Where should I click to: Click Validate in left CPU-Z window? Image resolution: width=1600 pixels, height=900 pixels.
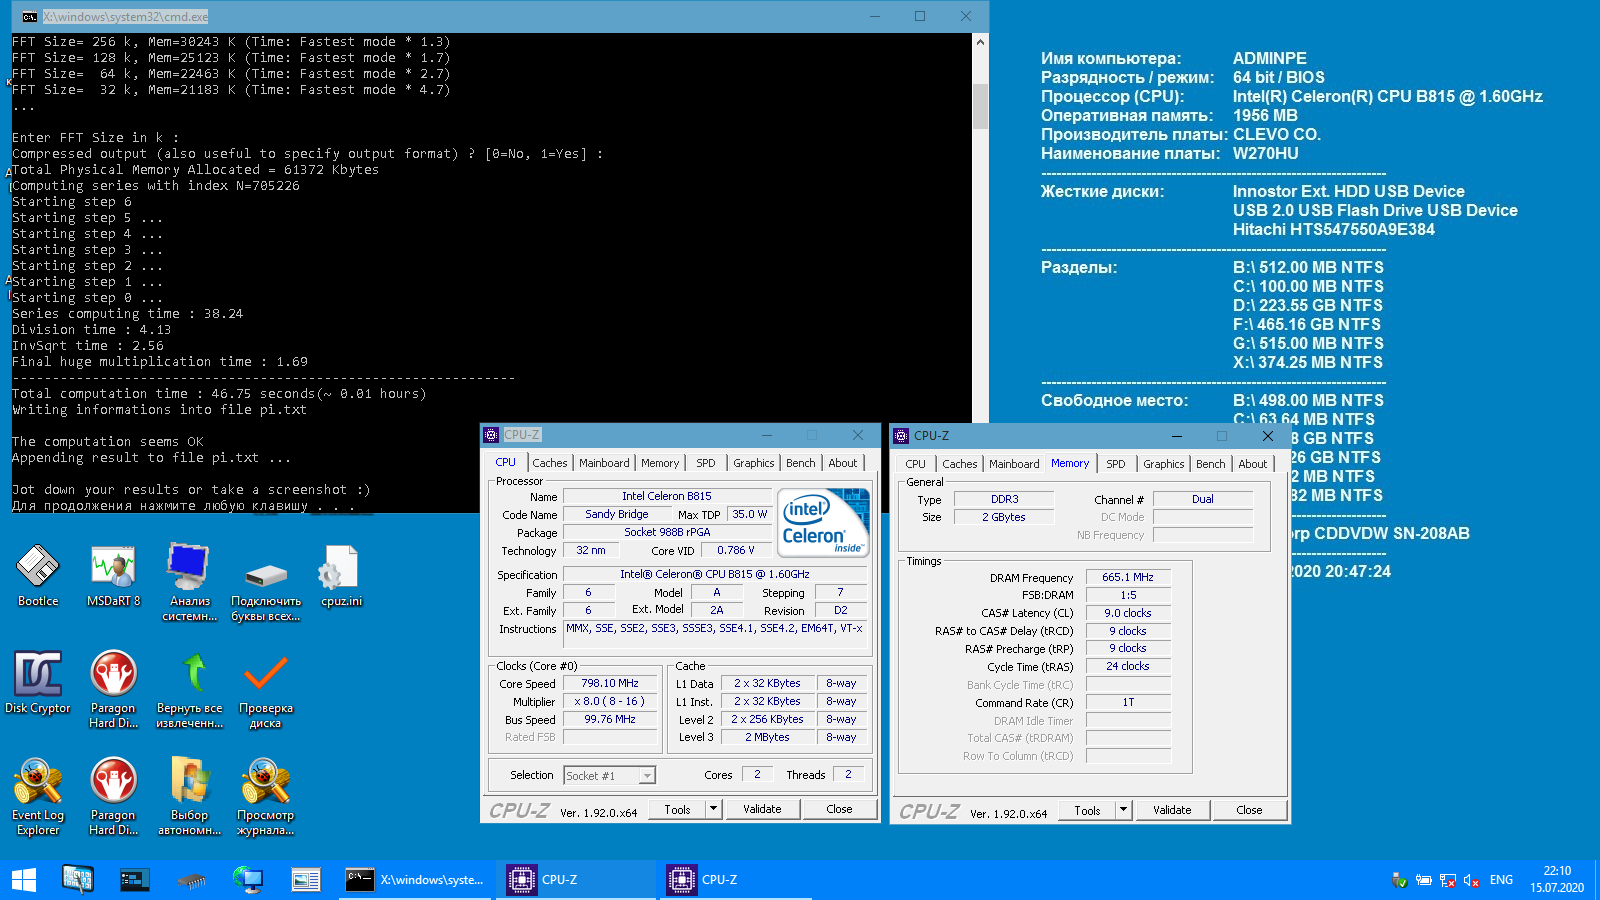pos(762,809)
